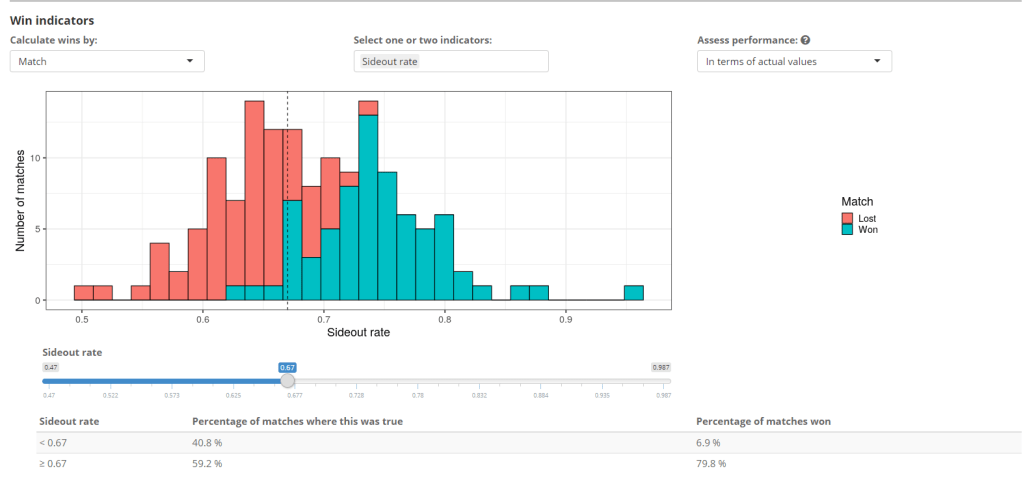Click the teal Won legend swatch
The width and height of the screenshot is (1023, 499).
[x=847, y=229]
